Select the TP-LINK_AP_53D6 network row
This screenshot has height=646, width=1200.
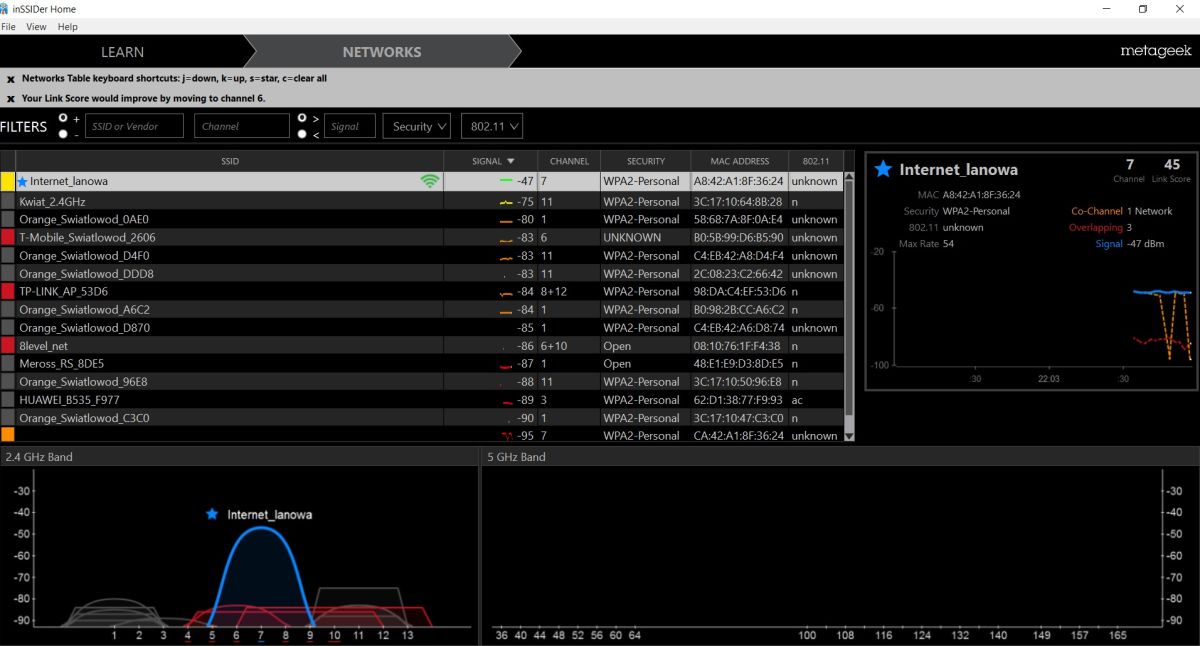422,291
